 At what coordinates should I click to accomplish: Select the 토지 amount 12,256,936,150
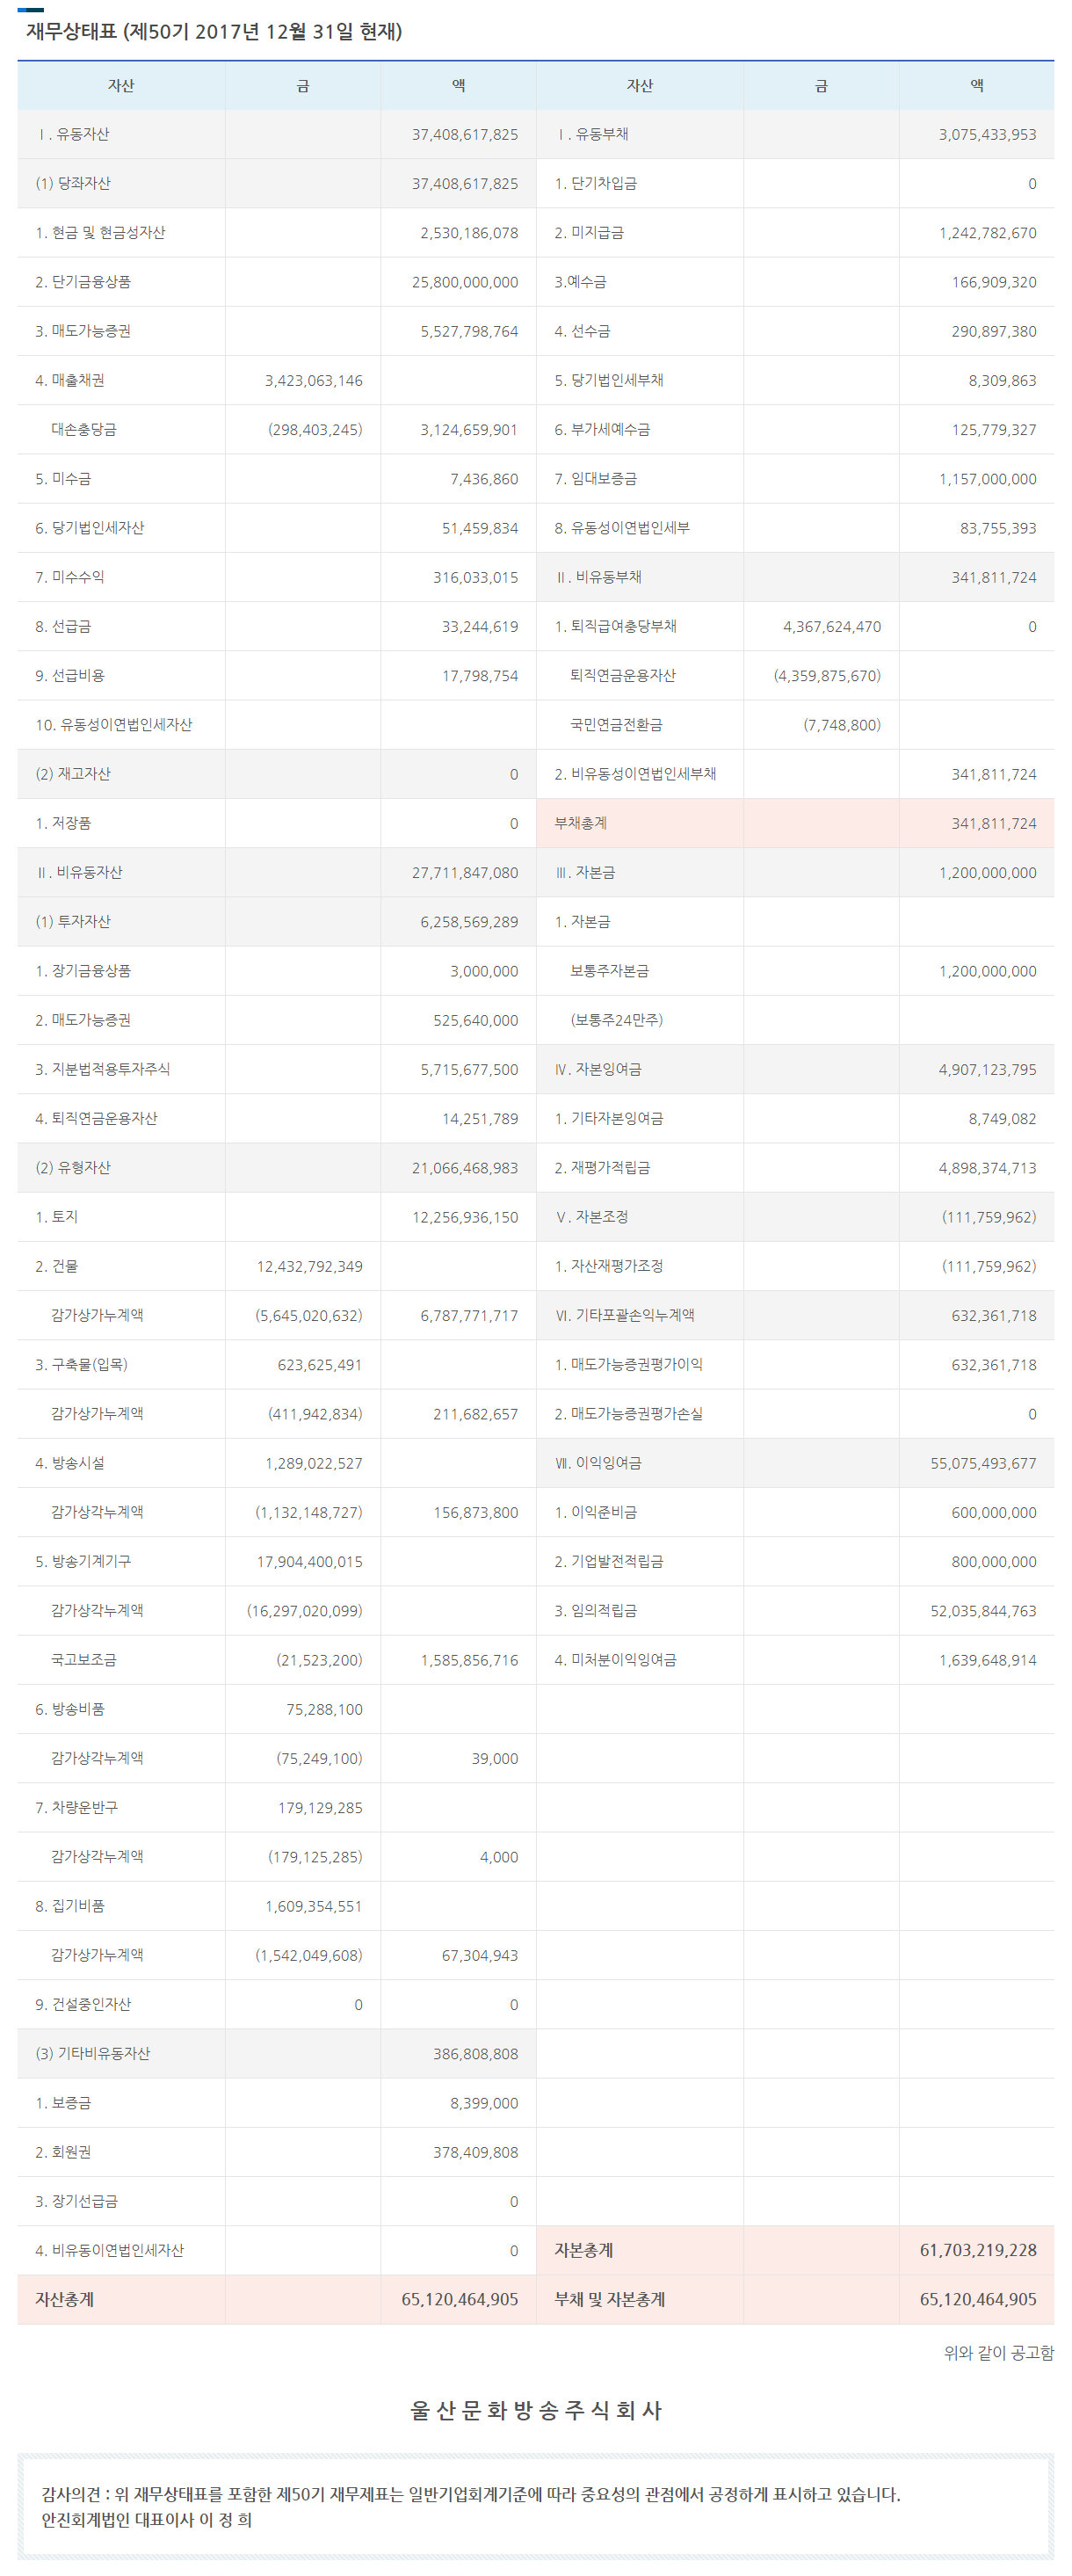464,1217
